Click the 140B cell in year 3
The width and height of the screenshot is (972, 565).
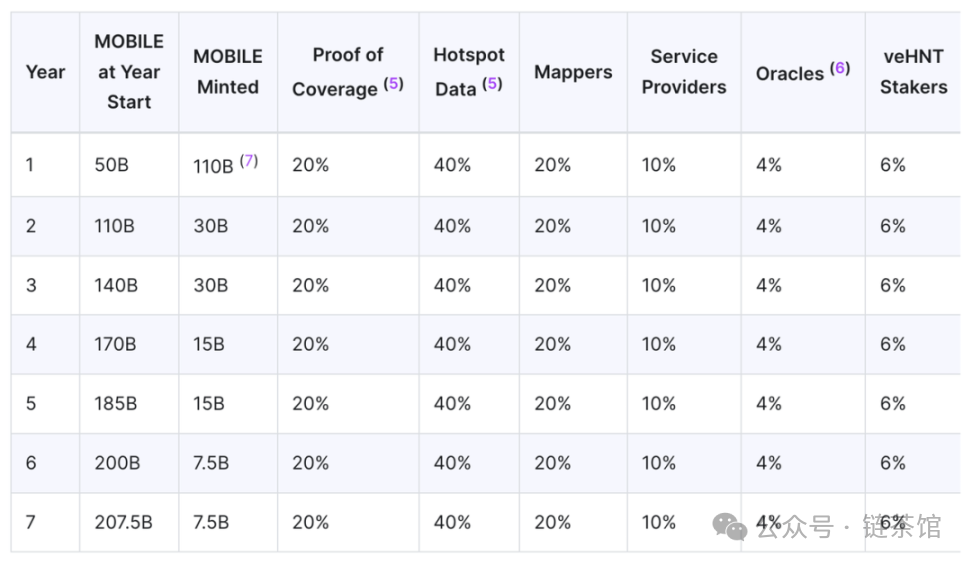pos(115,285)
